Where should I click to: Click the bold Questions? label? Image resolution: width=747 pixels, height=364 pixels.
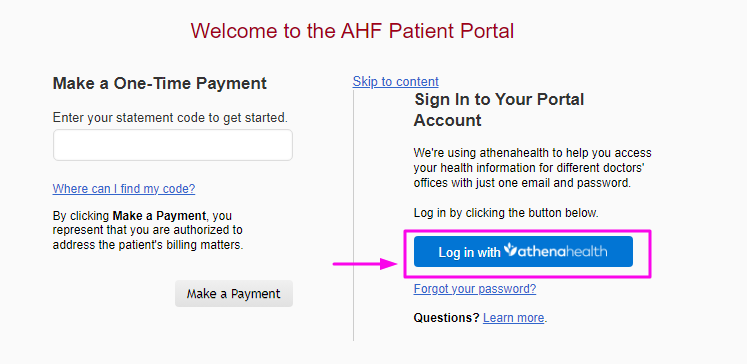[446, 318]
